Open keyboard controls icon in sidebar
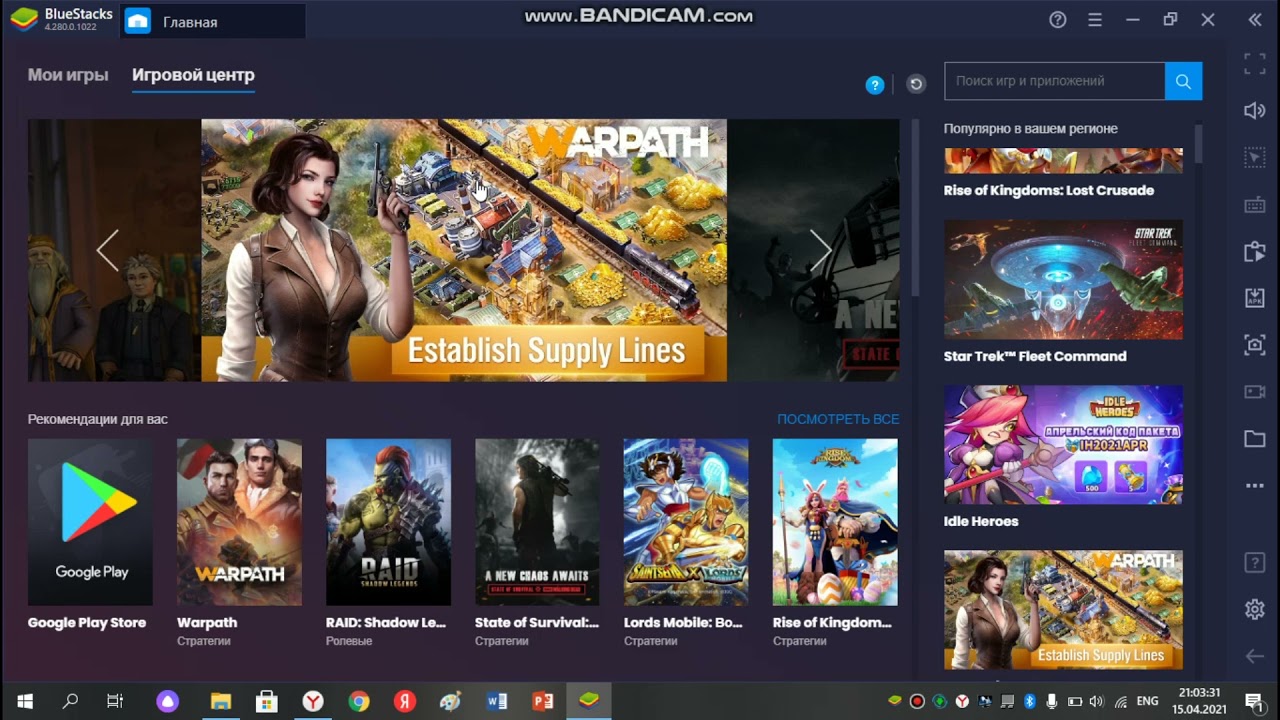The width and height of the screenshot is (1280, 720). point(1255,205)
